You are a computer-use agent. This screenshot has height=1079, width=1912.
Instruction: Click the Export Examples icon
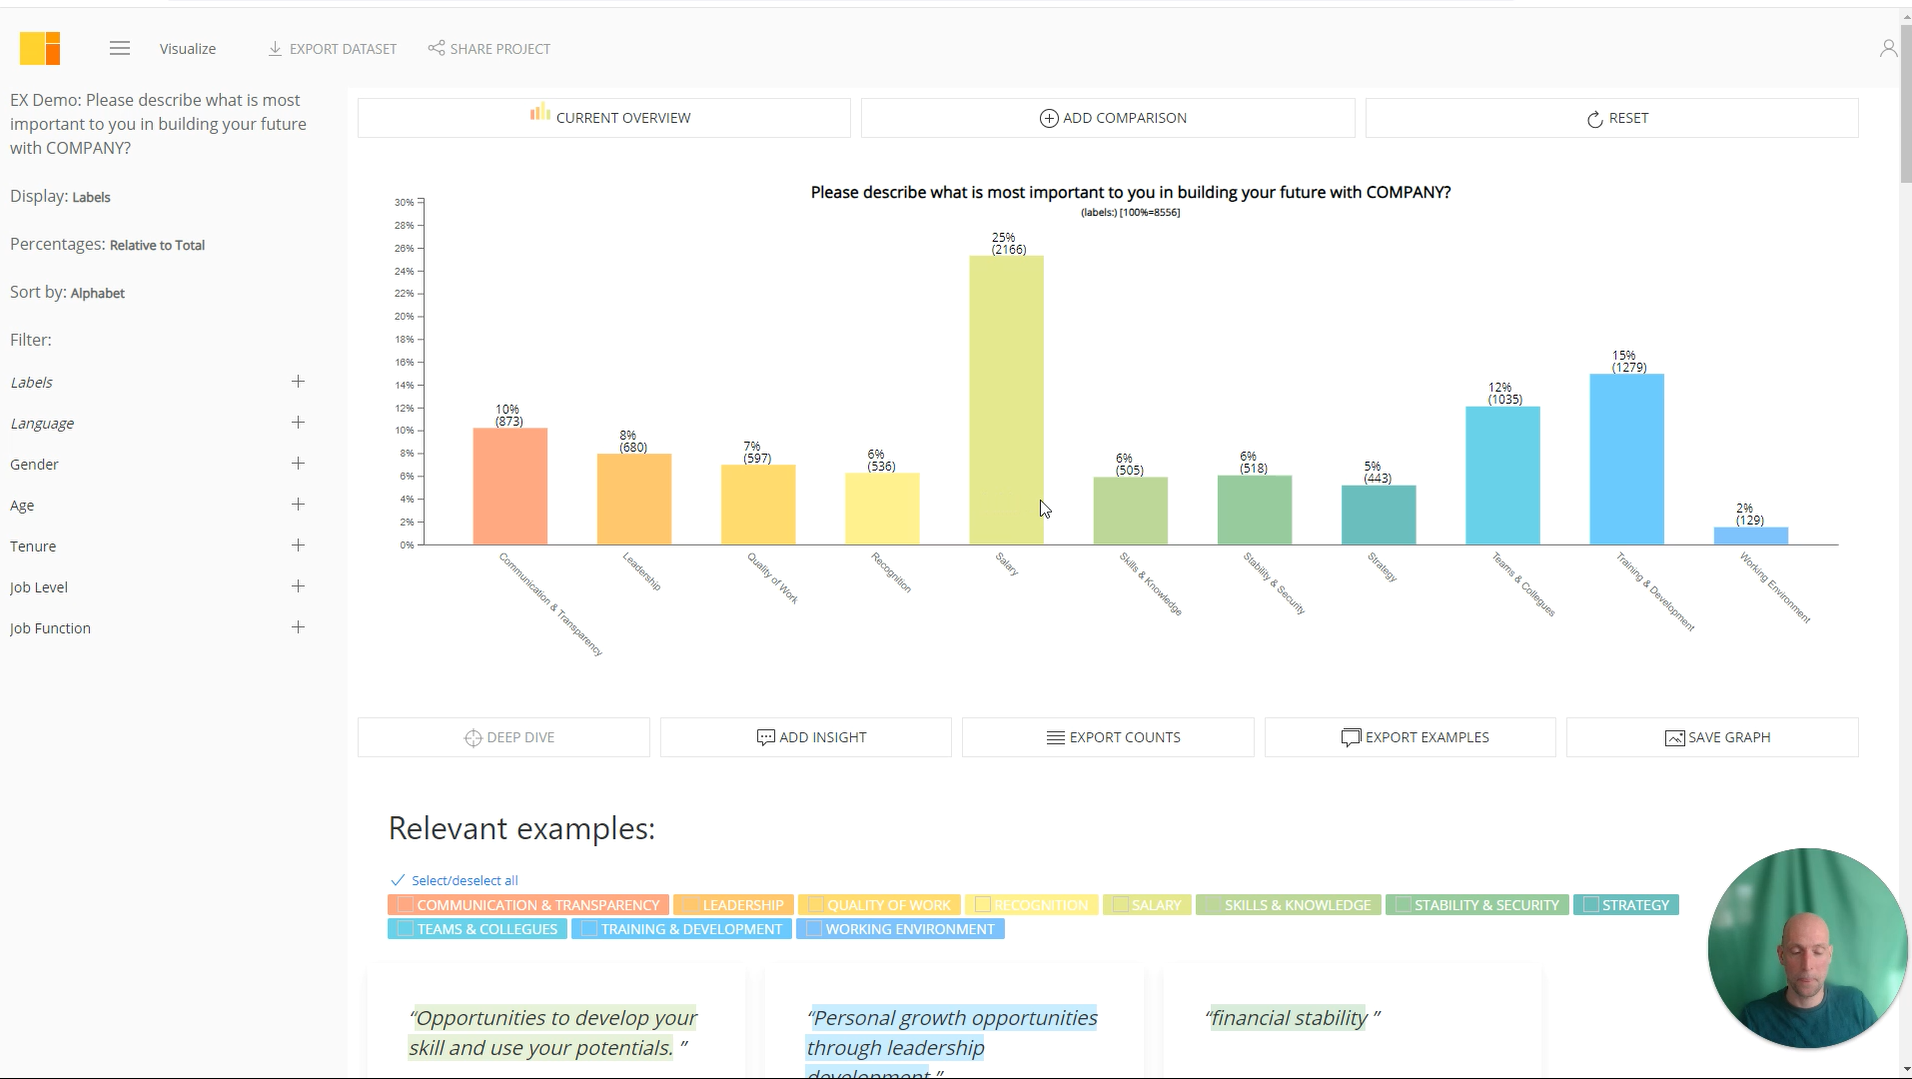[1349, 737]
